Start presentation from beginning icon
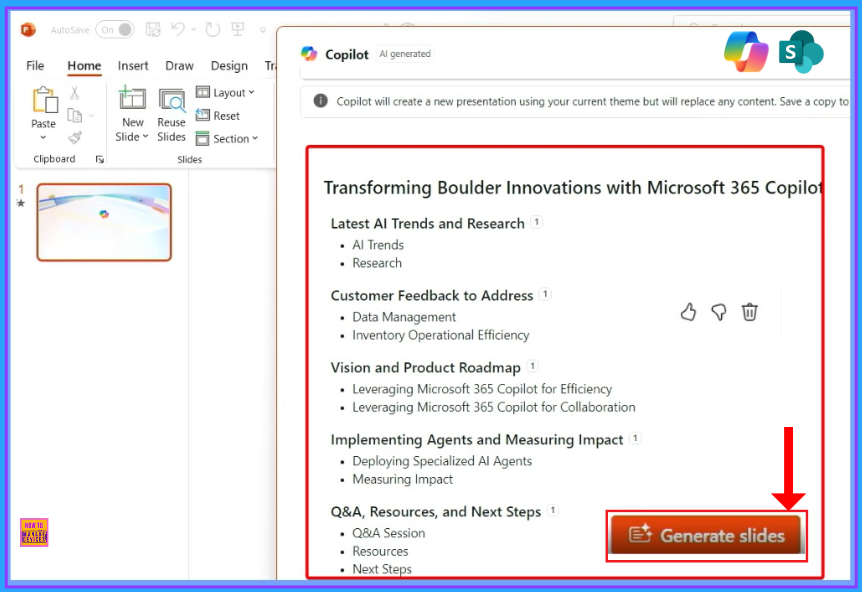The height and width of the screenshot is (592, 862). (237, 29)
